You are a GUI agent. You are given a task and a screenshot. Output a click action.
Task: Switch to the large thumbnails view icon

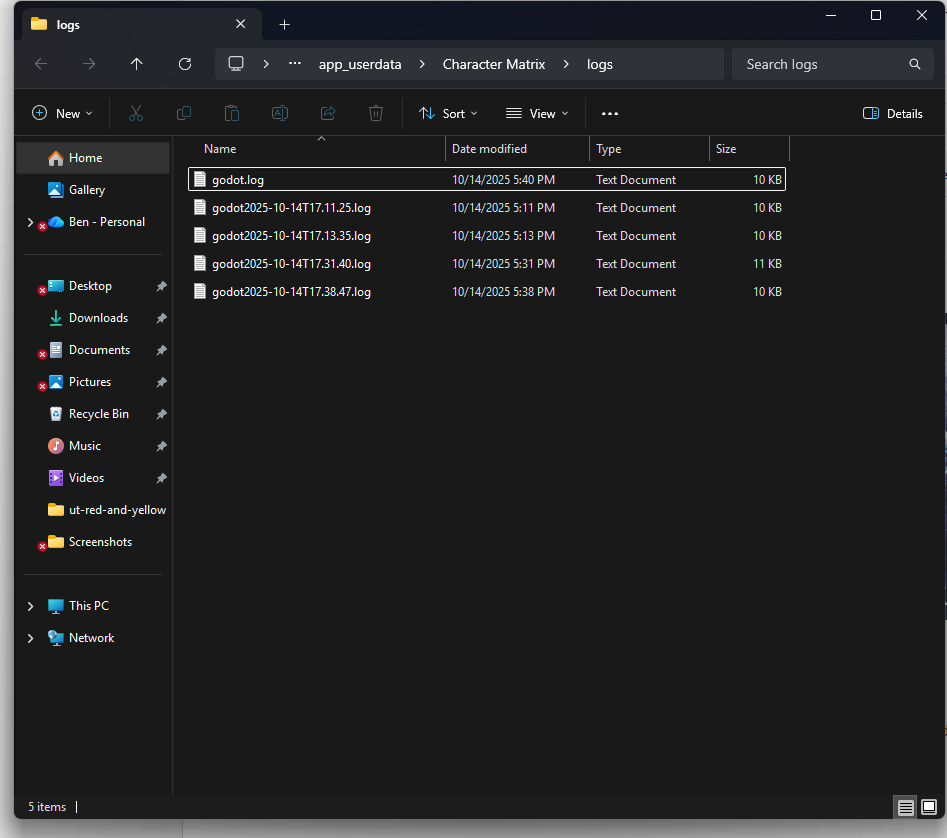pyautogui.click(x=929, y=807)
